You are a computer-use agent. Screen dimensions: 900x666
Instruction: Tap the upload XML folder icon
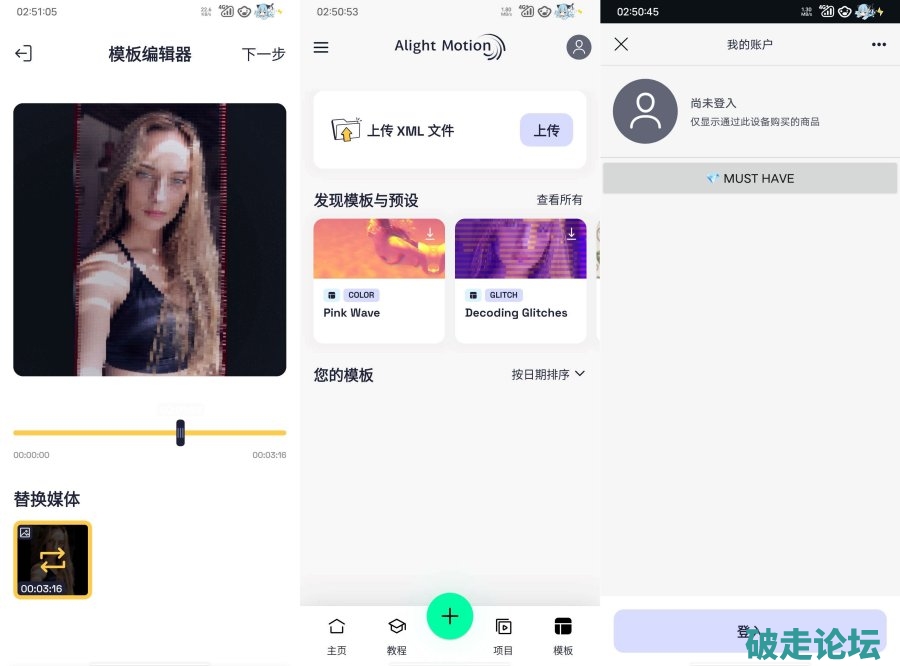pyautogui.click(x=345, y=130)
